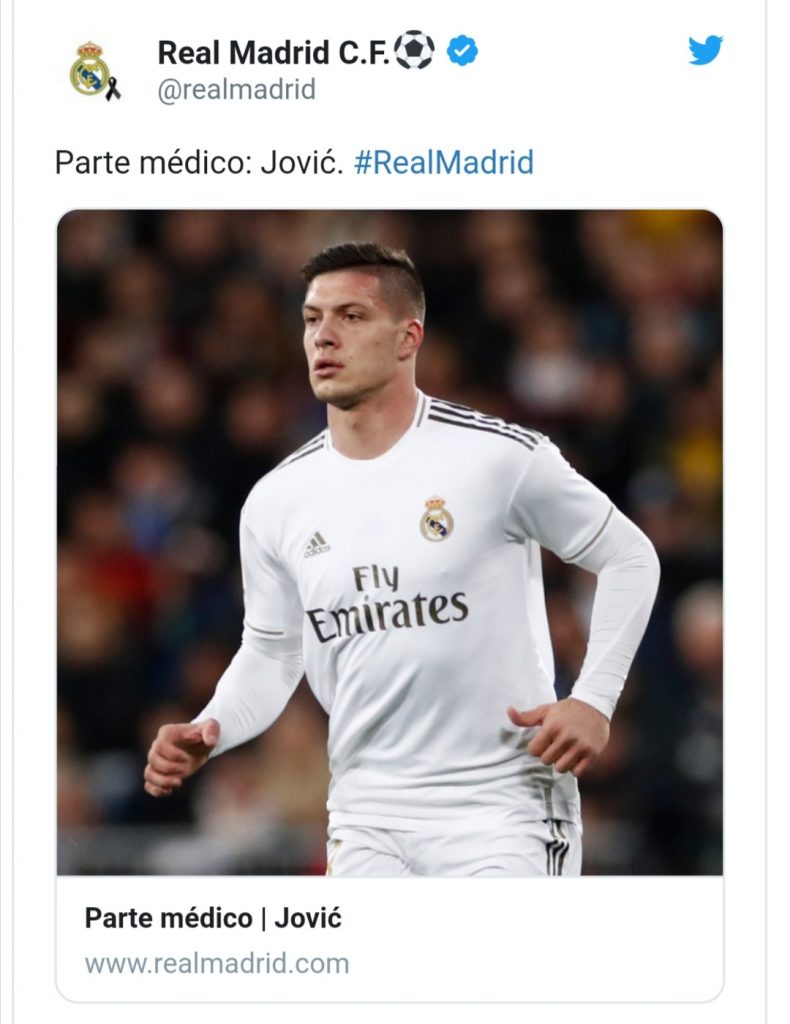Screen dimensions: 790x1024
Task: Click the player's white shorts in the photo
Action: pyautogui.click(x=454, y=849)
